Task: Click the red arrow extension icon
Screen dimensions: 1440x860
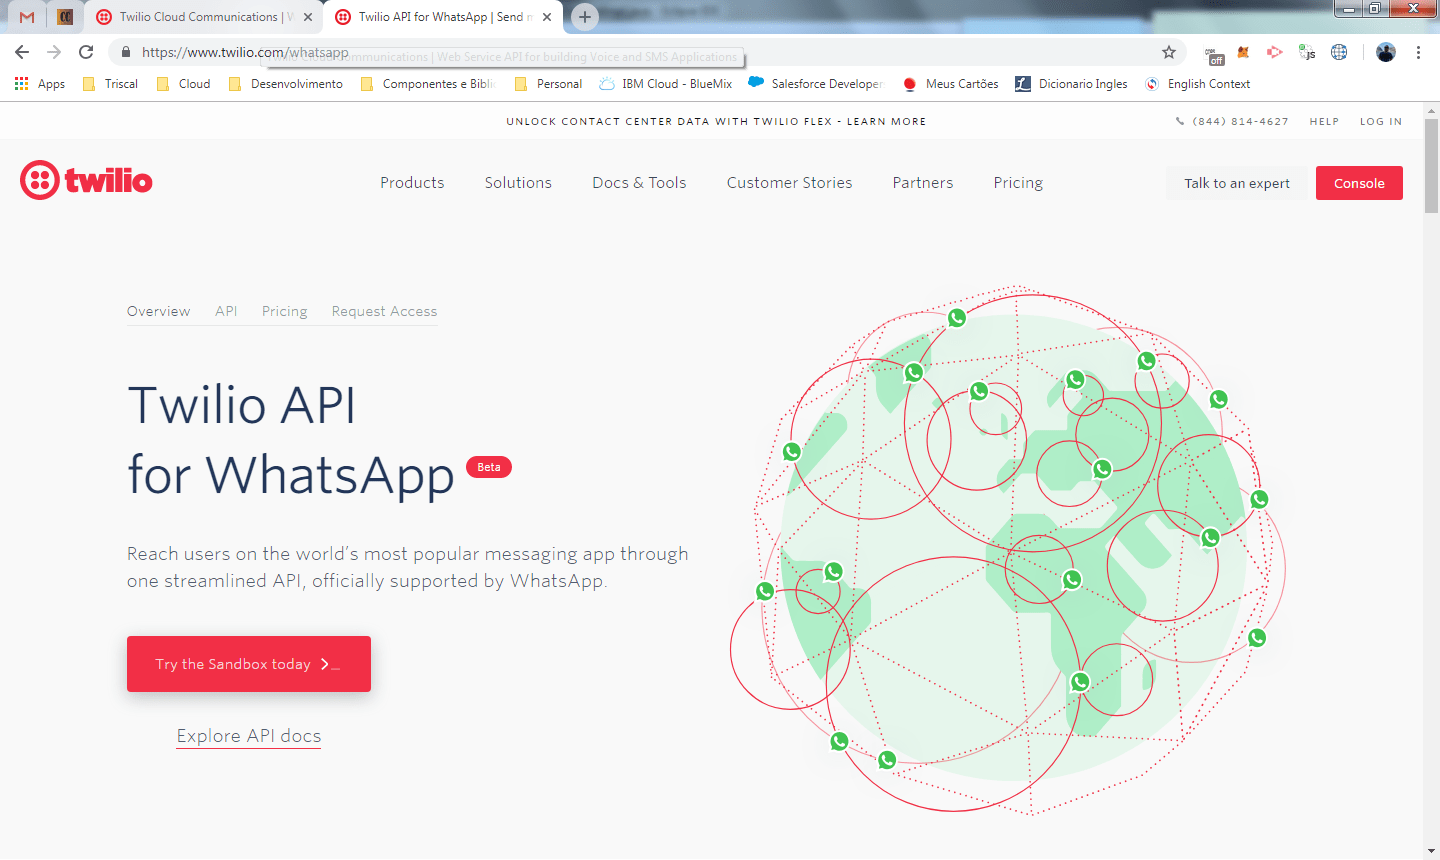Action: pos(1274,52)
